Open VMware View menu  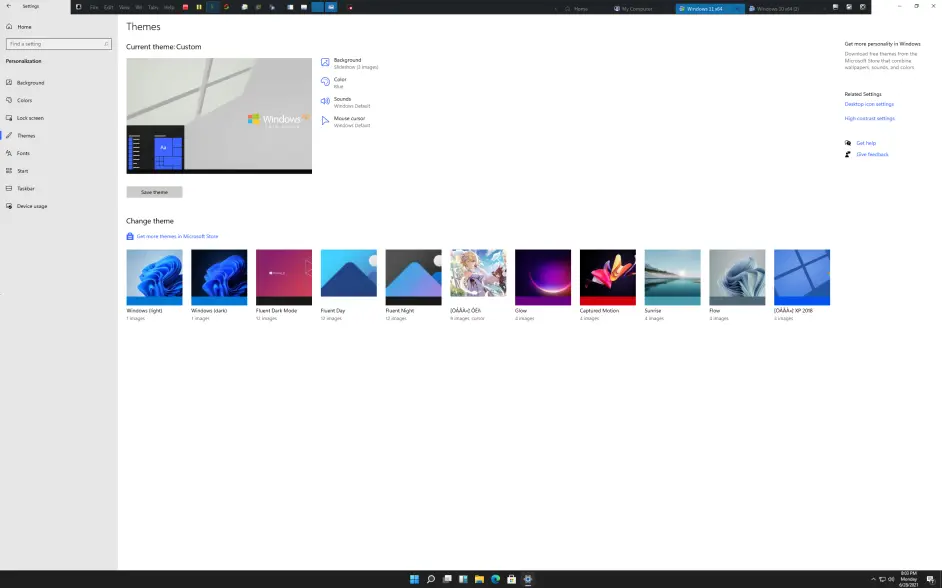pyautogui.click(x=124, y=7)
